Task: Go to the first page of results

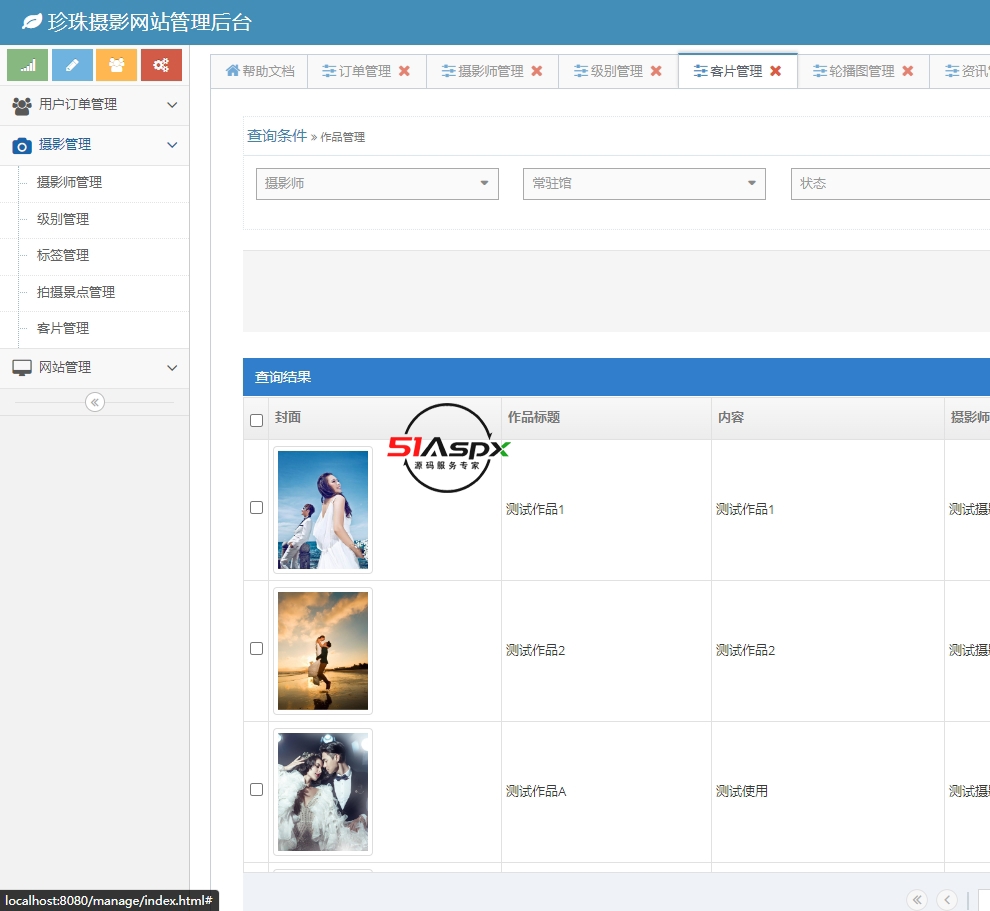Action: click(917, 900)
